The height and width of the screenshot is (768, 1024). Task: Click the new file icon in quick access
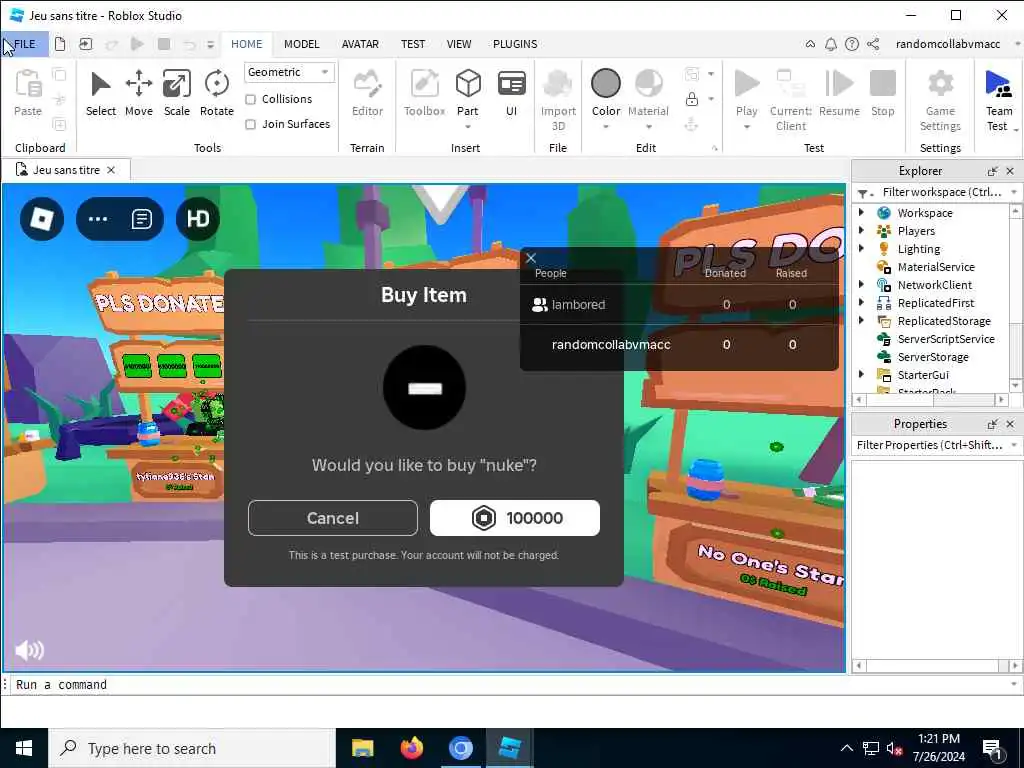tap(60, 44)
